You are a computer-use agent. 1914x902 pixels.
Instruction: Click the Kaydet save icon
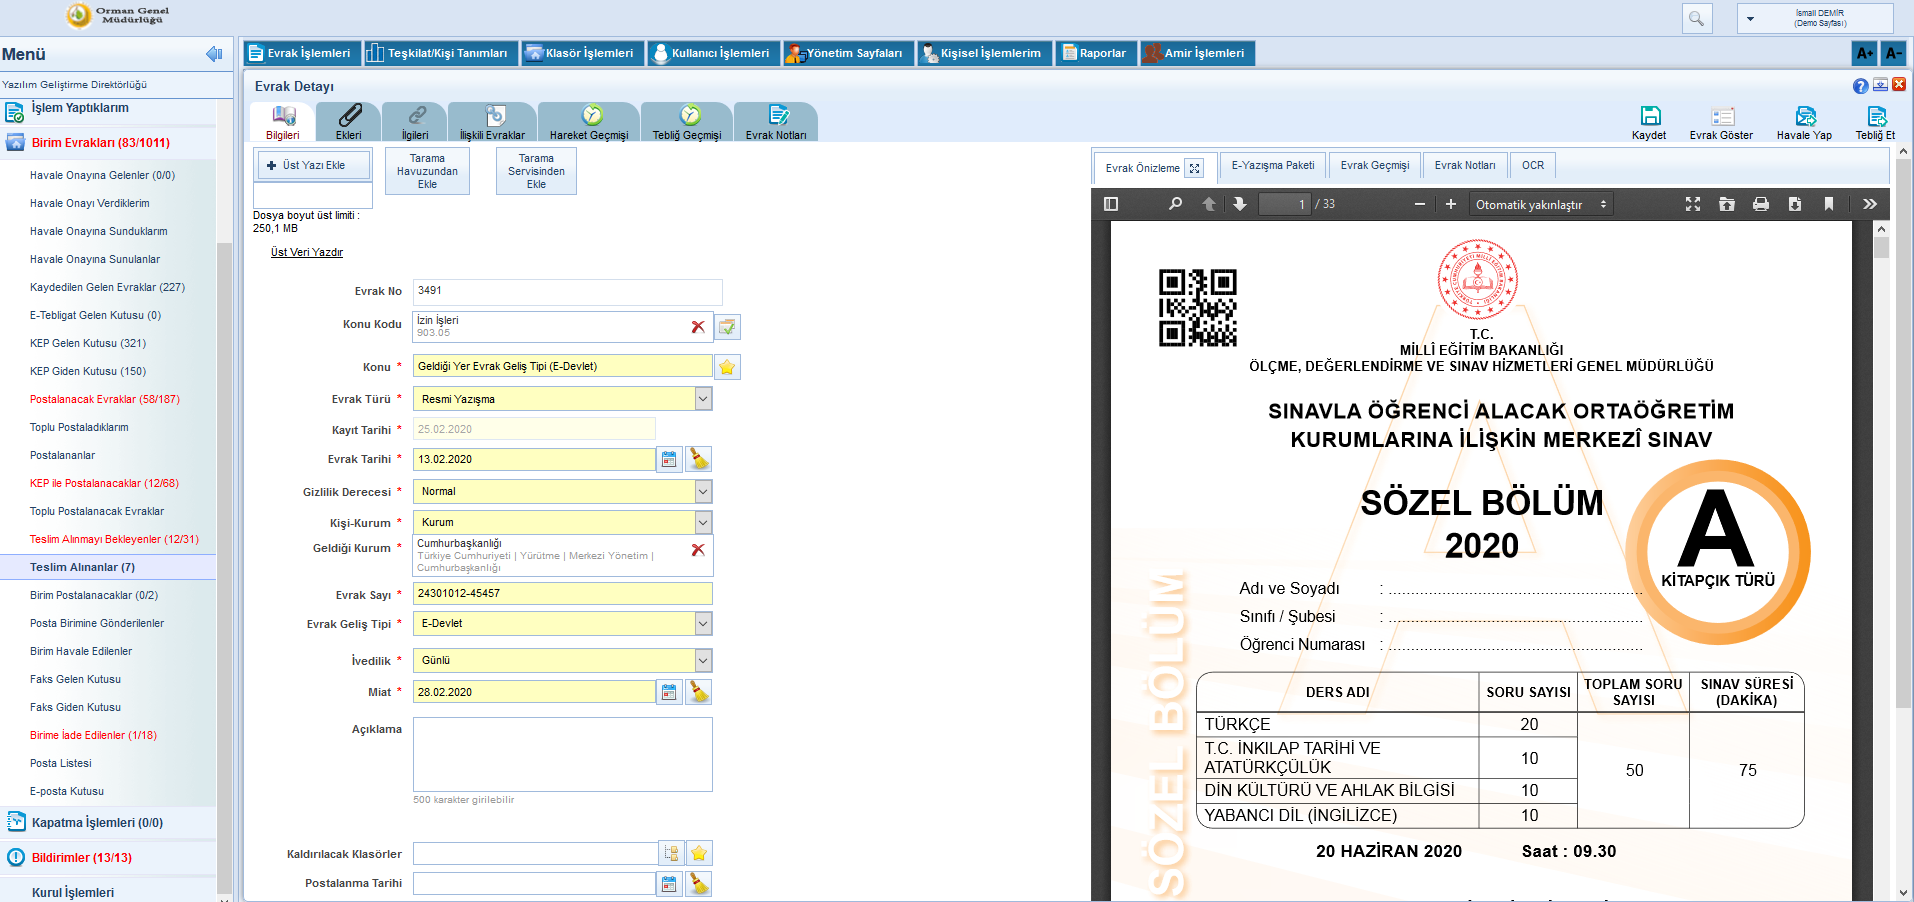(1649, 117)
